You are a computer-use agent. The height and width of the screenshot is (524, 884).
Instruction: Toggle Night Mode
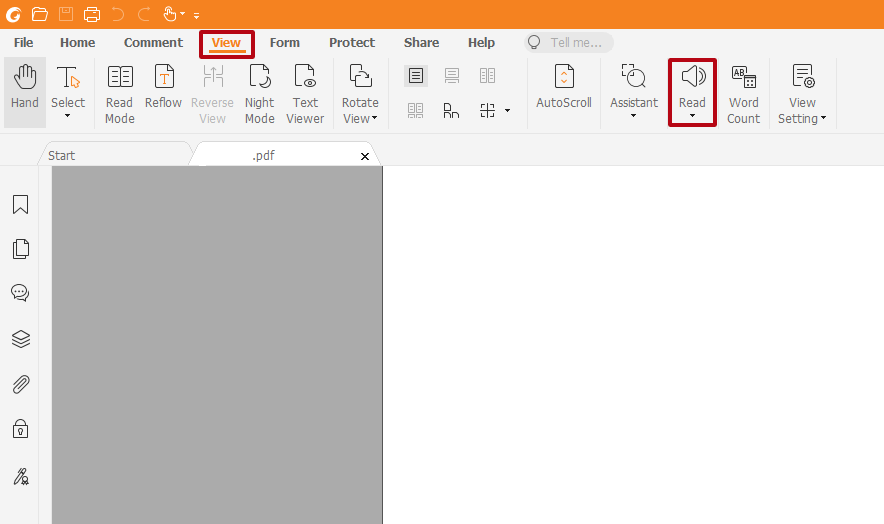coord(259,93)
